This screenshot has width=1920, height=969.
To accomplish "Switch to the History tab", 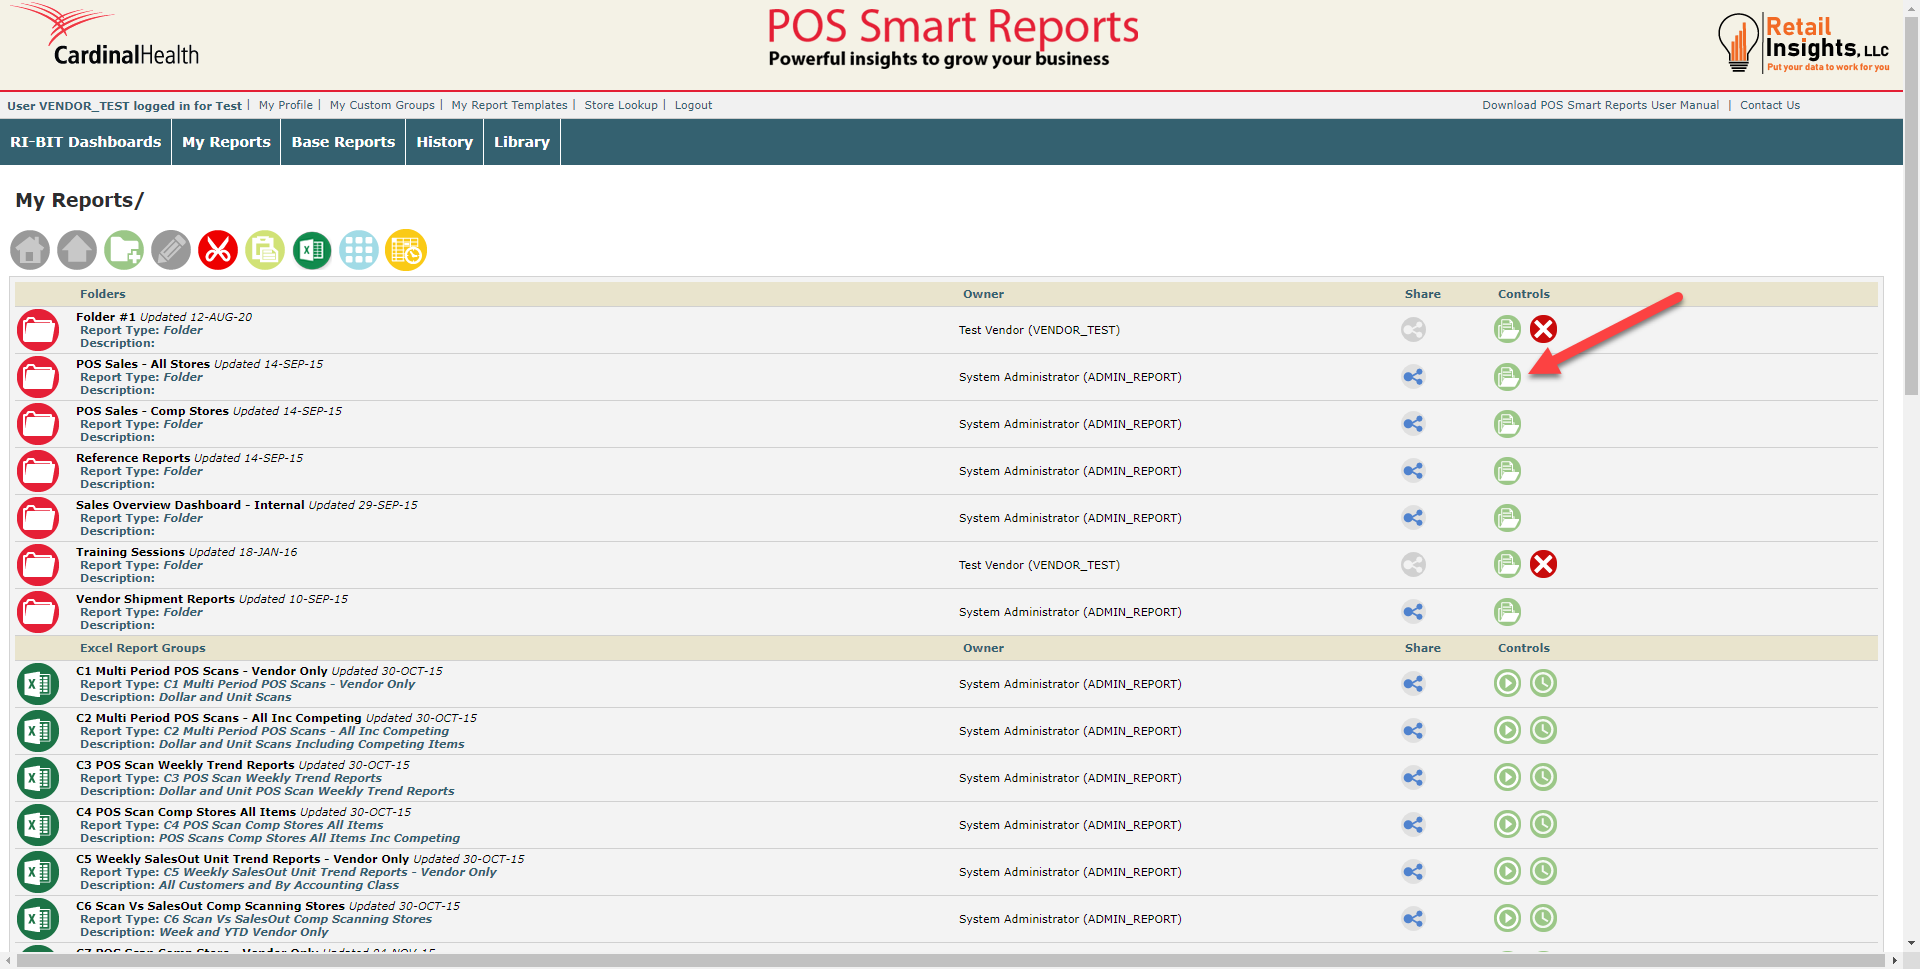I will coord(444,142).
